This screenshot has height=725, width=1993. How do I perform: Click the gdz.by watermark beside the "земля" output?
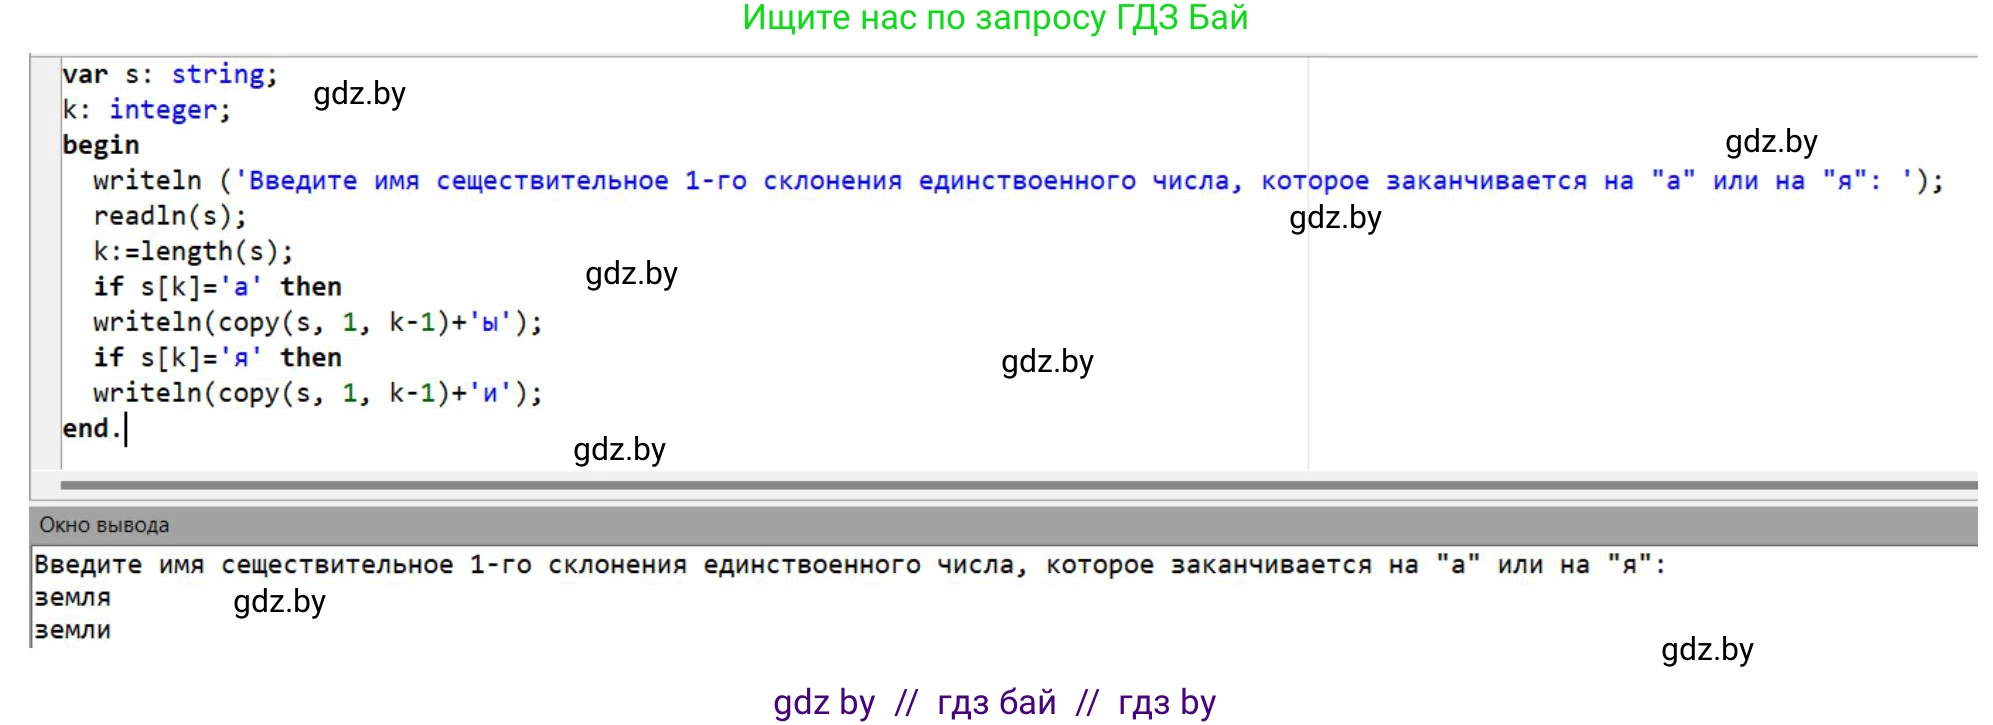tap(279, 602)
